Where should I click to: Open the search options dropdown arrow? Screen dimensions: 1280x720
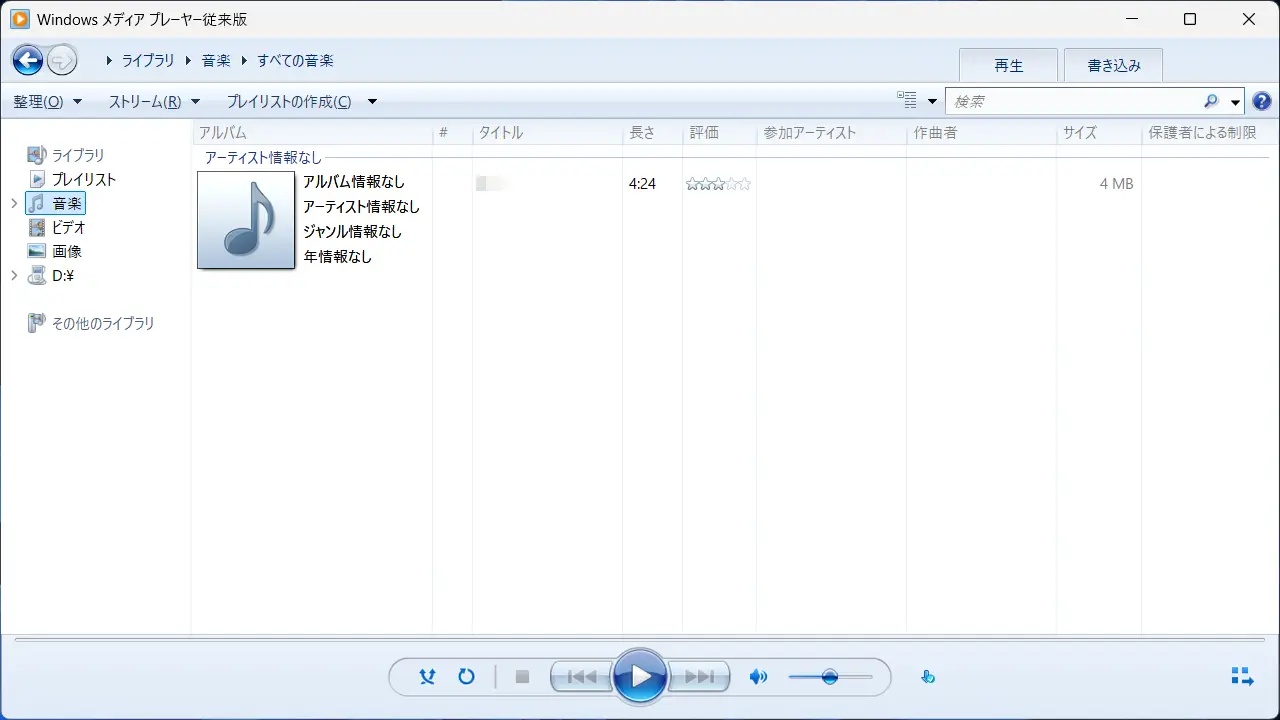pyautogui.click(x=1236, y=101)
